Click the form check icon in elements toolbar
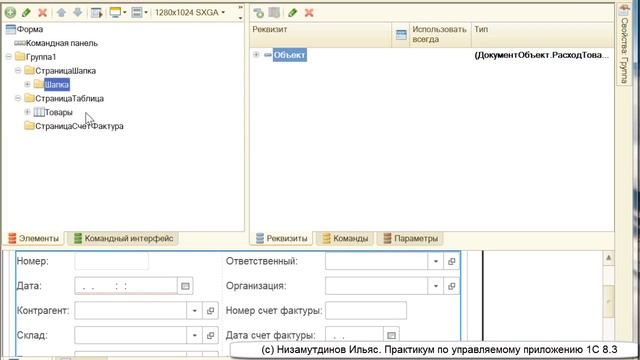Screen dimensions: 640x360 click(x=97, y=13)
